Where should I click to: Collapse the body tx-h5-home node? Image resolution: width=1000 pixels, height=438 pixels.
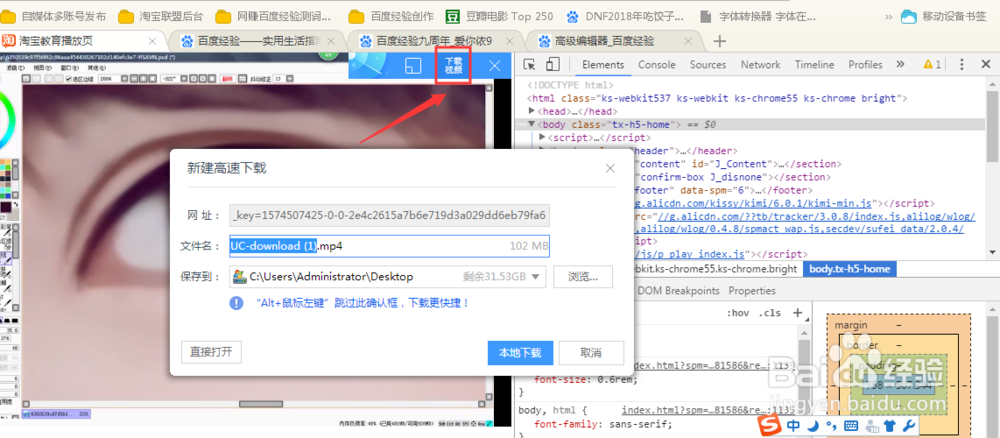point(531,124)
